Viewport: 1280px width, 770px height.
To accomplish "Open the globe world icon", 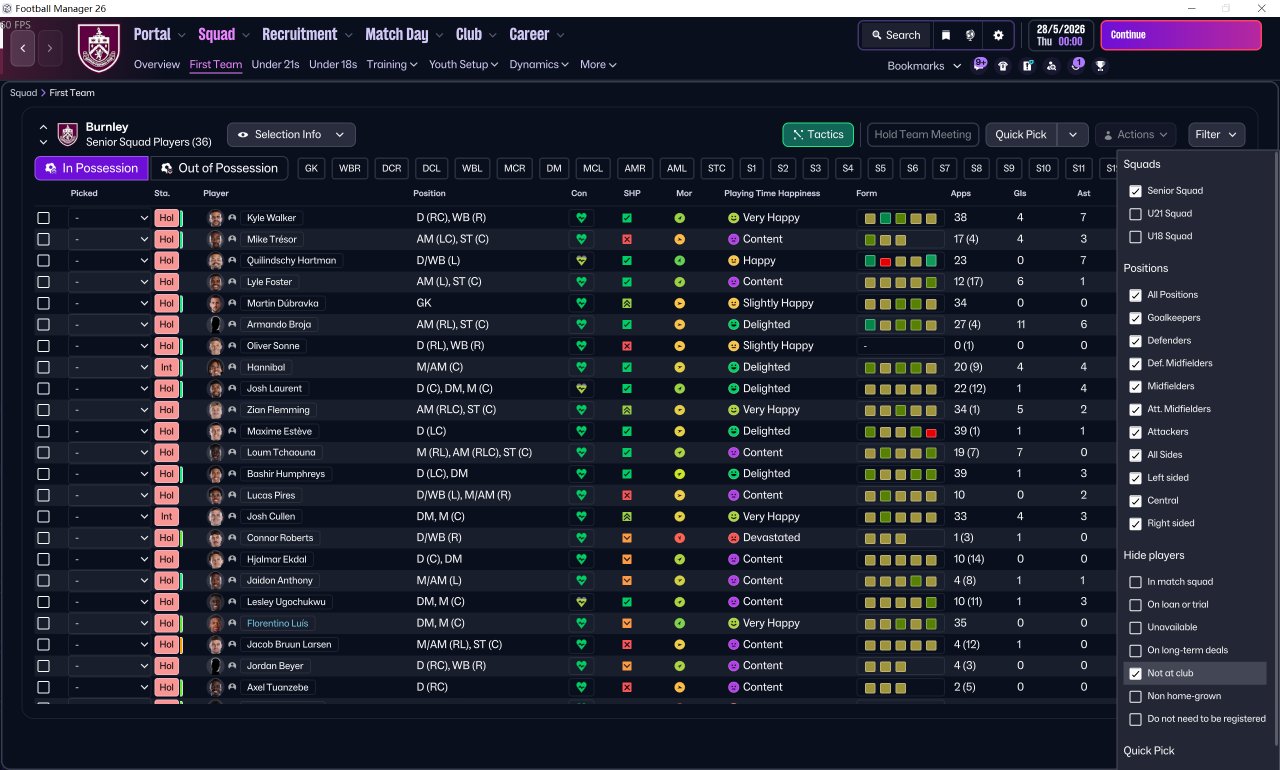I will pos(970,35).
